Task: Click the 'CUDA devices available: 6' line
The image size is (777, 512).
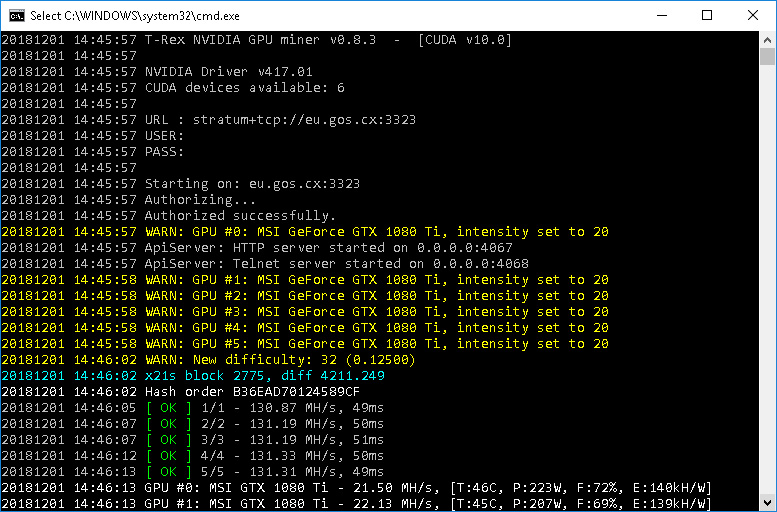Action: pyautogui.click(x=173, y=88)
